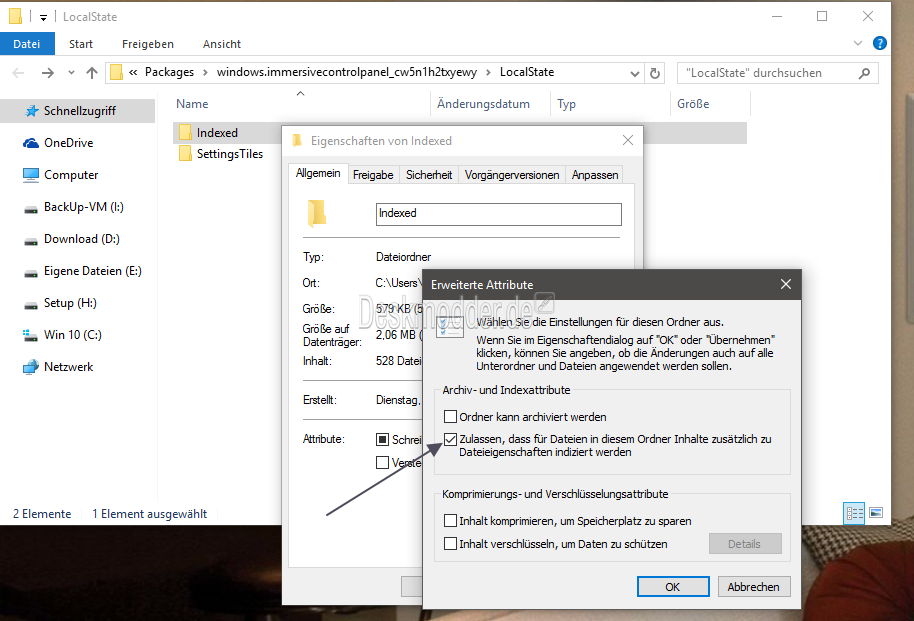
Task: Toggle the Versteckt attribute checkbox
Action: [x=382, y=462]
